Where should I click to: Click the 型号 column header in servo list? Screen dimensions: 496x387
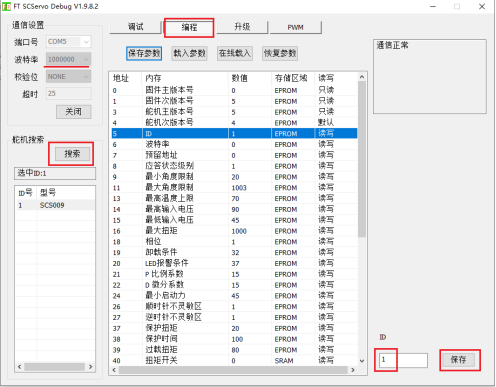[66, 193]
